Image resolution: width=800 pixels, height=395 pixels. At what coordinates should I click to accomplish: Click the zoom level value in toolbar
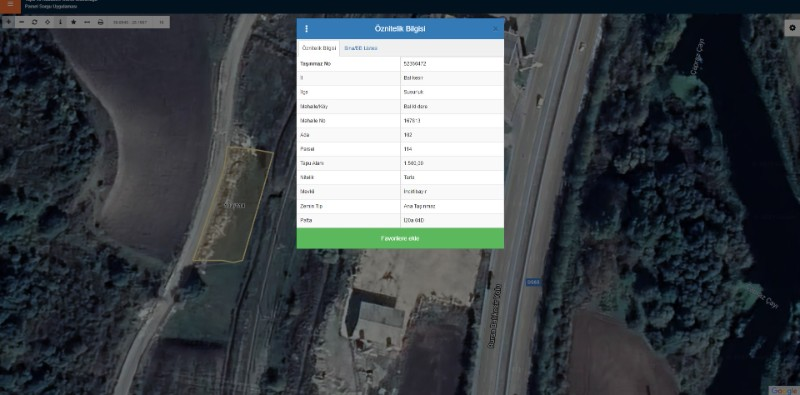point(161,22)
